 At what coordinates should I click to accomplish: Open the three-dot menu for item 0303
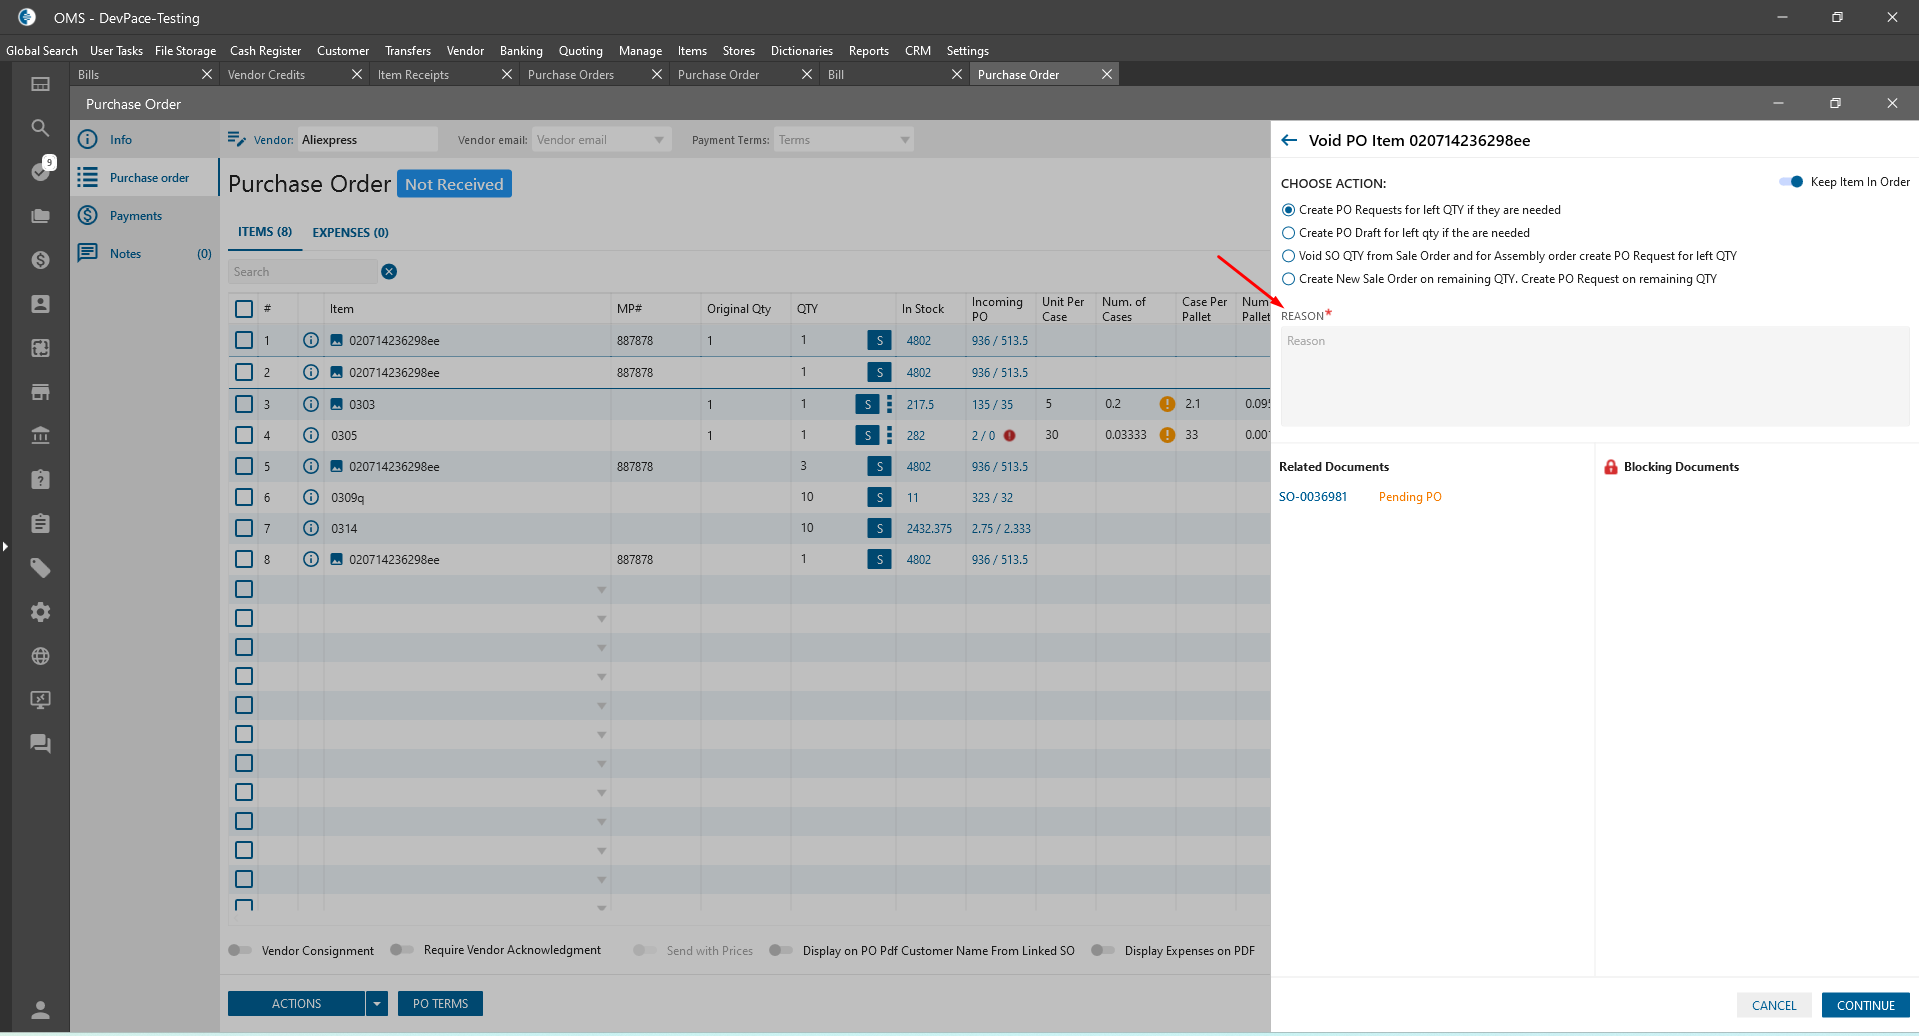[x=889, y=405]
